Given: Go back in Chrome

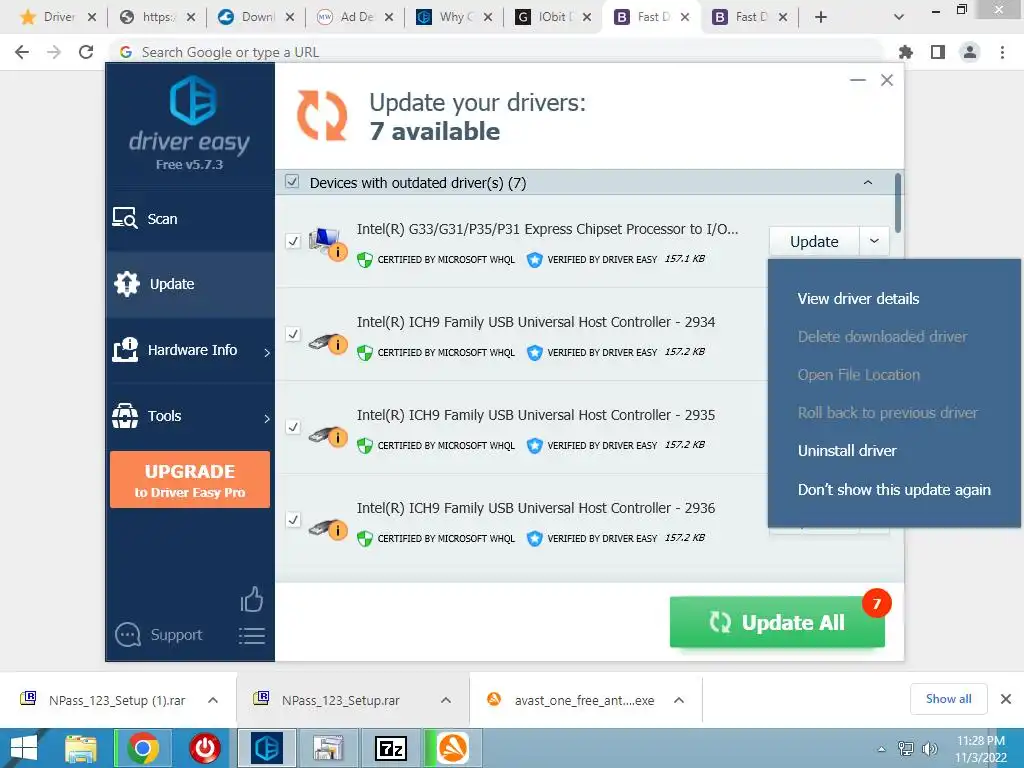Looking at the screenshot, I should [22, 52].
